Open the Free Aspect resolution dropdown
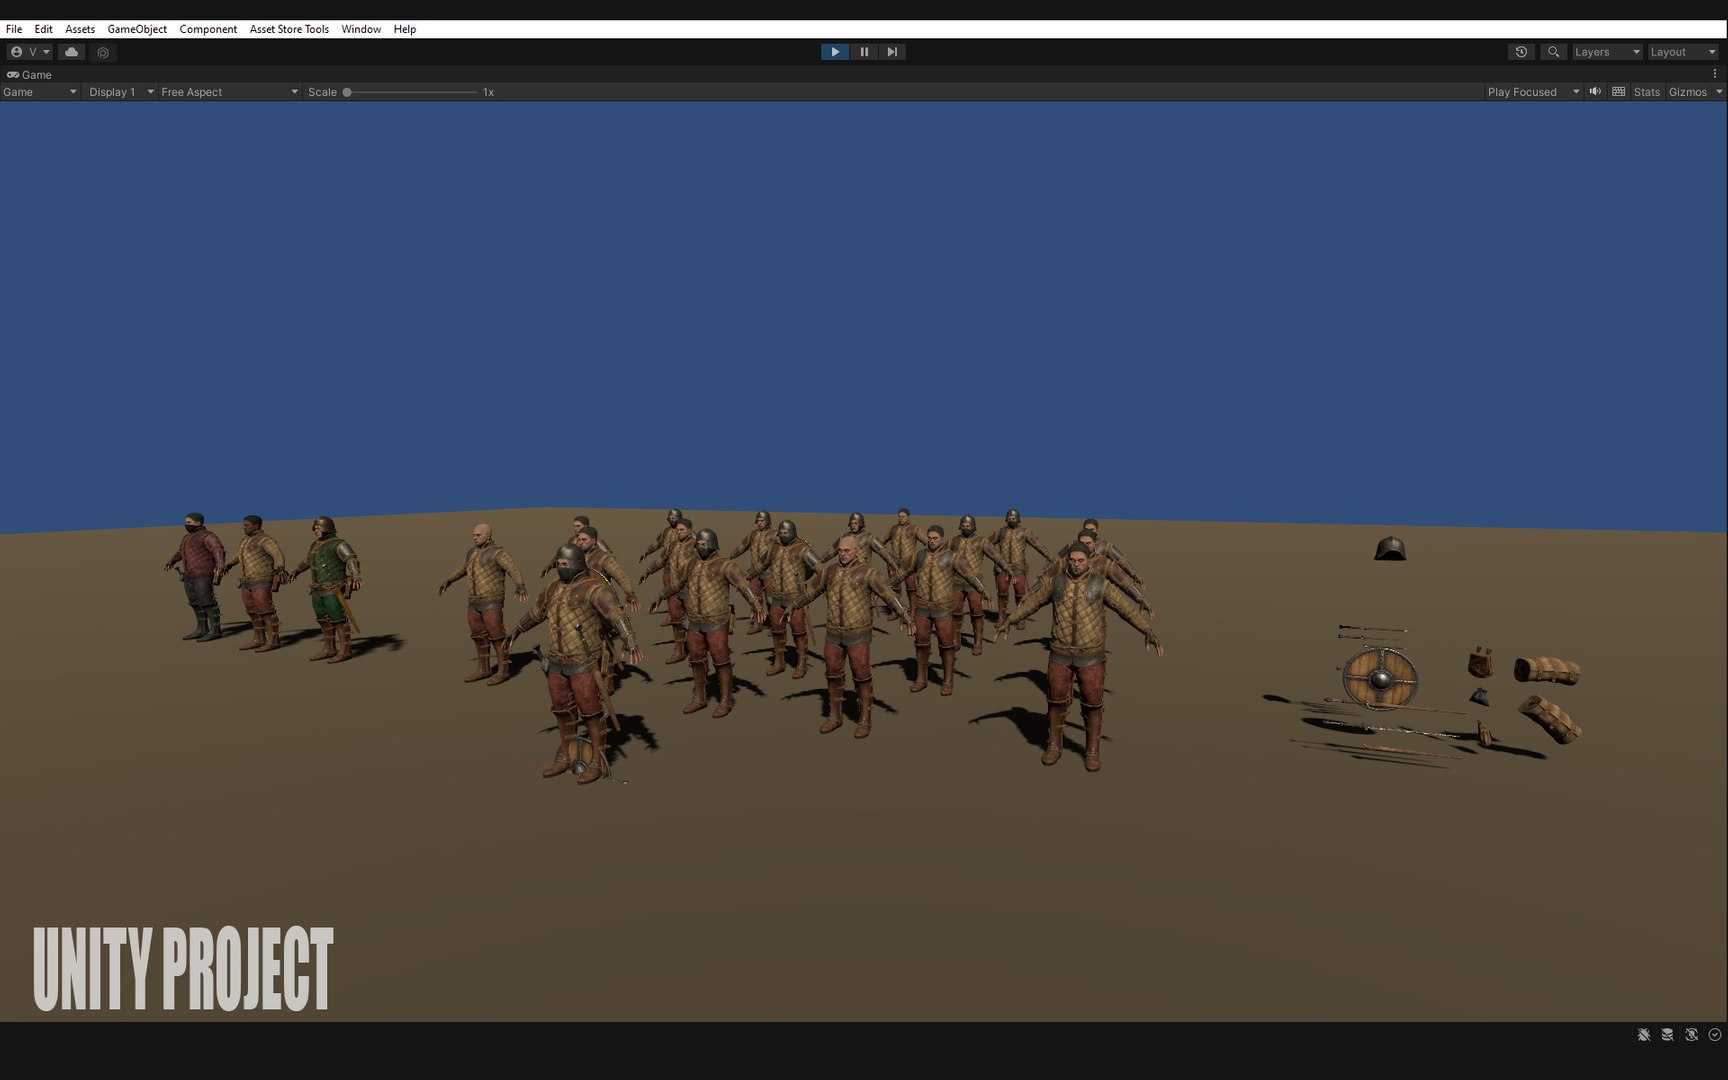Viewport: 1728px width, 1080px height. point(229,92)
